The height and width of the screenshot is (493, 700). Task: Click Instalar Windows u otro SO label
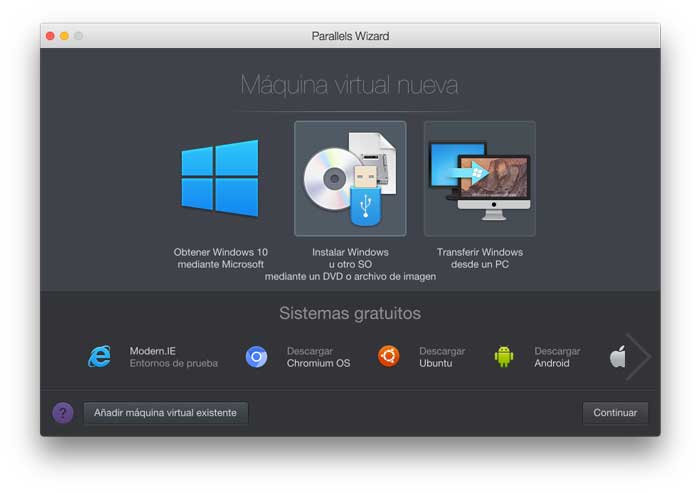point(350,264)
